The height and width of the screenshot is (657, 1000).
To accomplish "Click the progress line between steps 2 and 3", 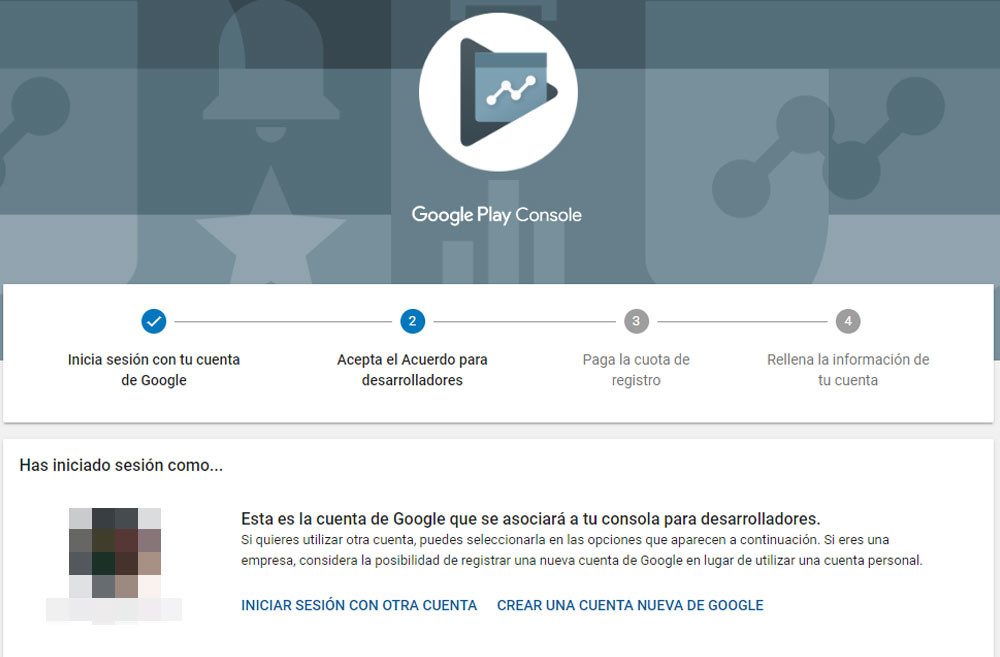I will [x=525, y=321].
